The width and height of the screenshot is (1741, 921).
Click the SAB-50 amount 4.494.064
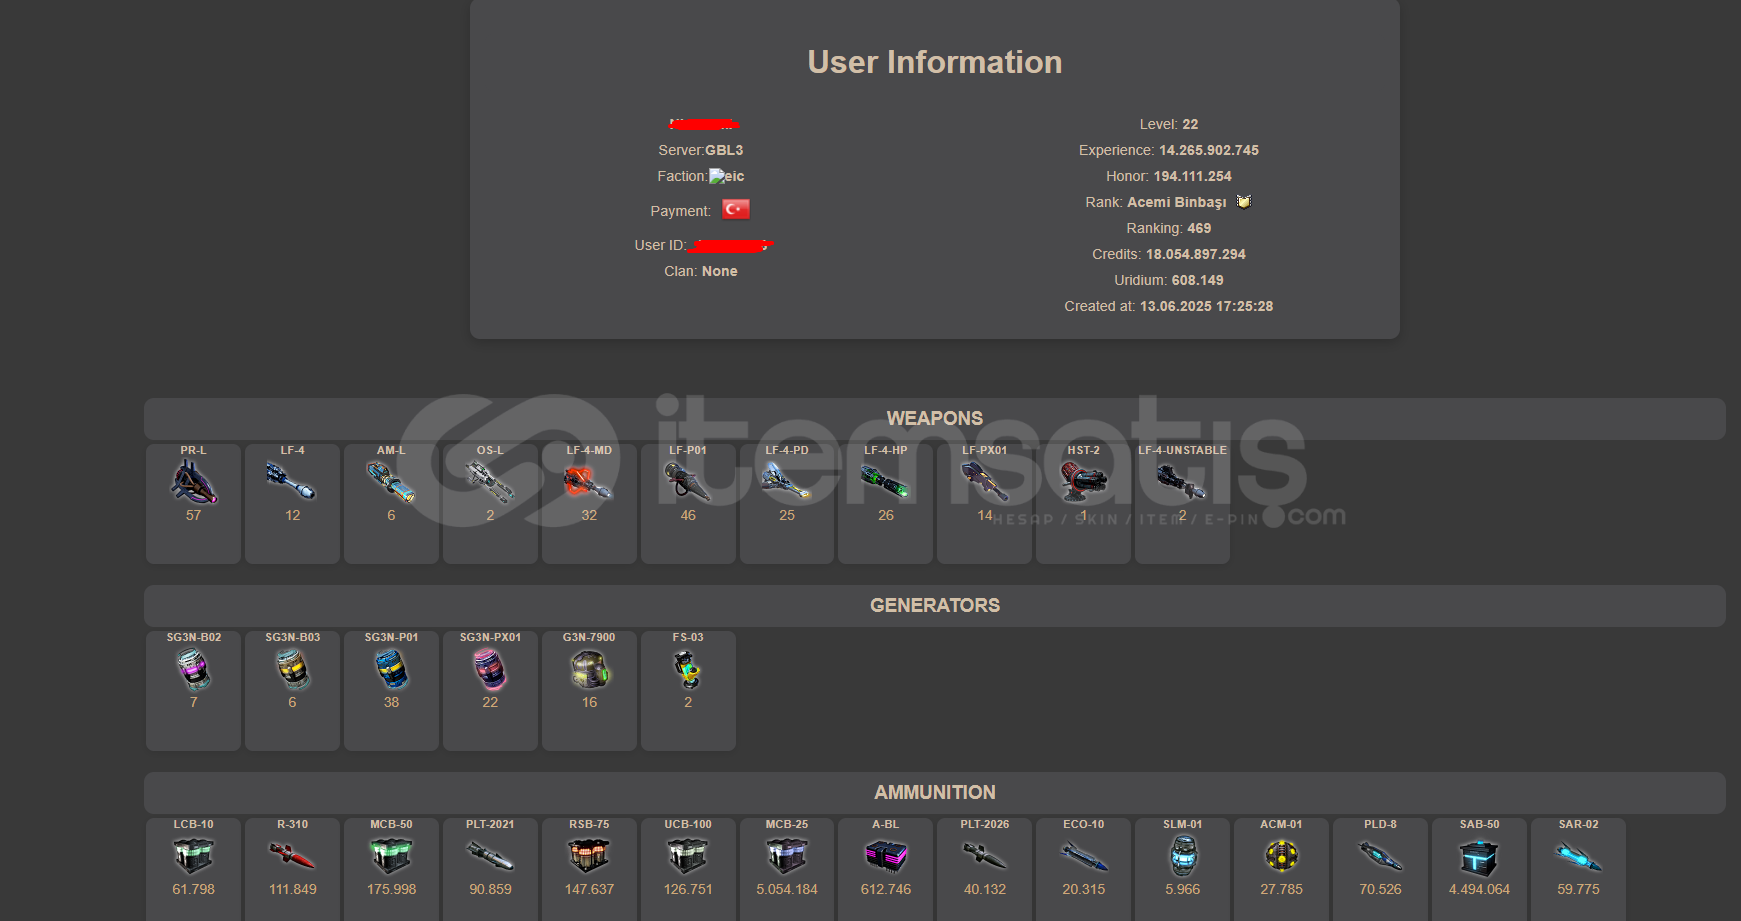1479,889
